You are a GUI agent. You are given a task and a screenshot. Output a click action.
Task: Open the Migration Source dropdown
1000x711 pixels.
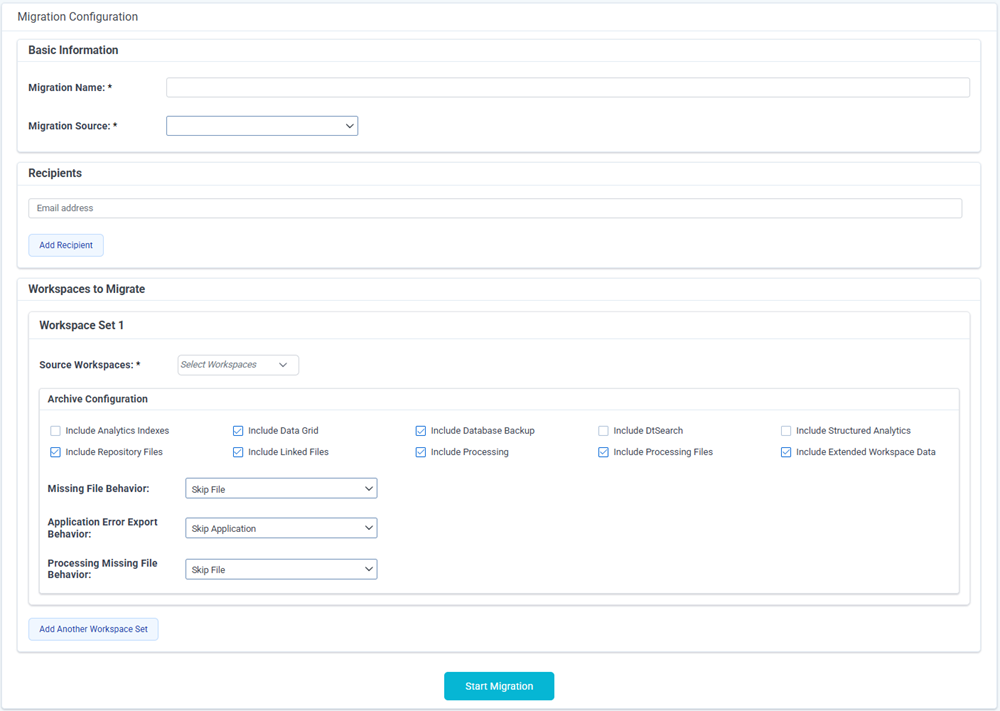[262, 125]
